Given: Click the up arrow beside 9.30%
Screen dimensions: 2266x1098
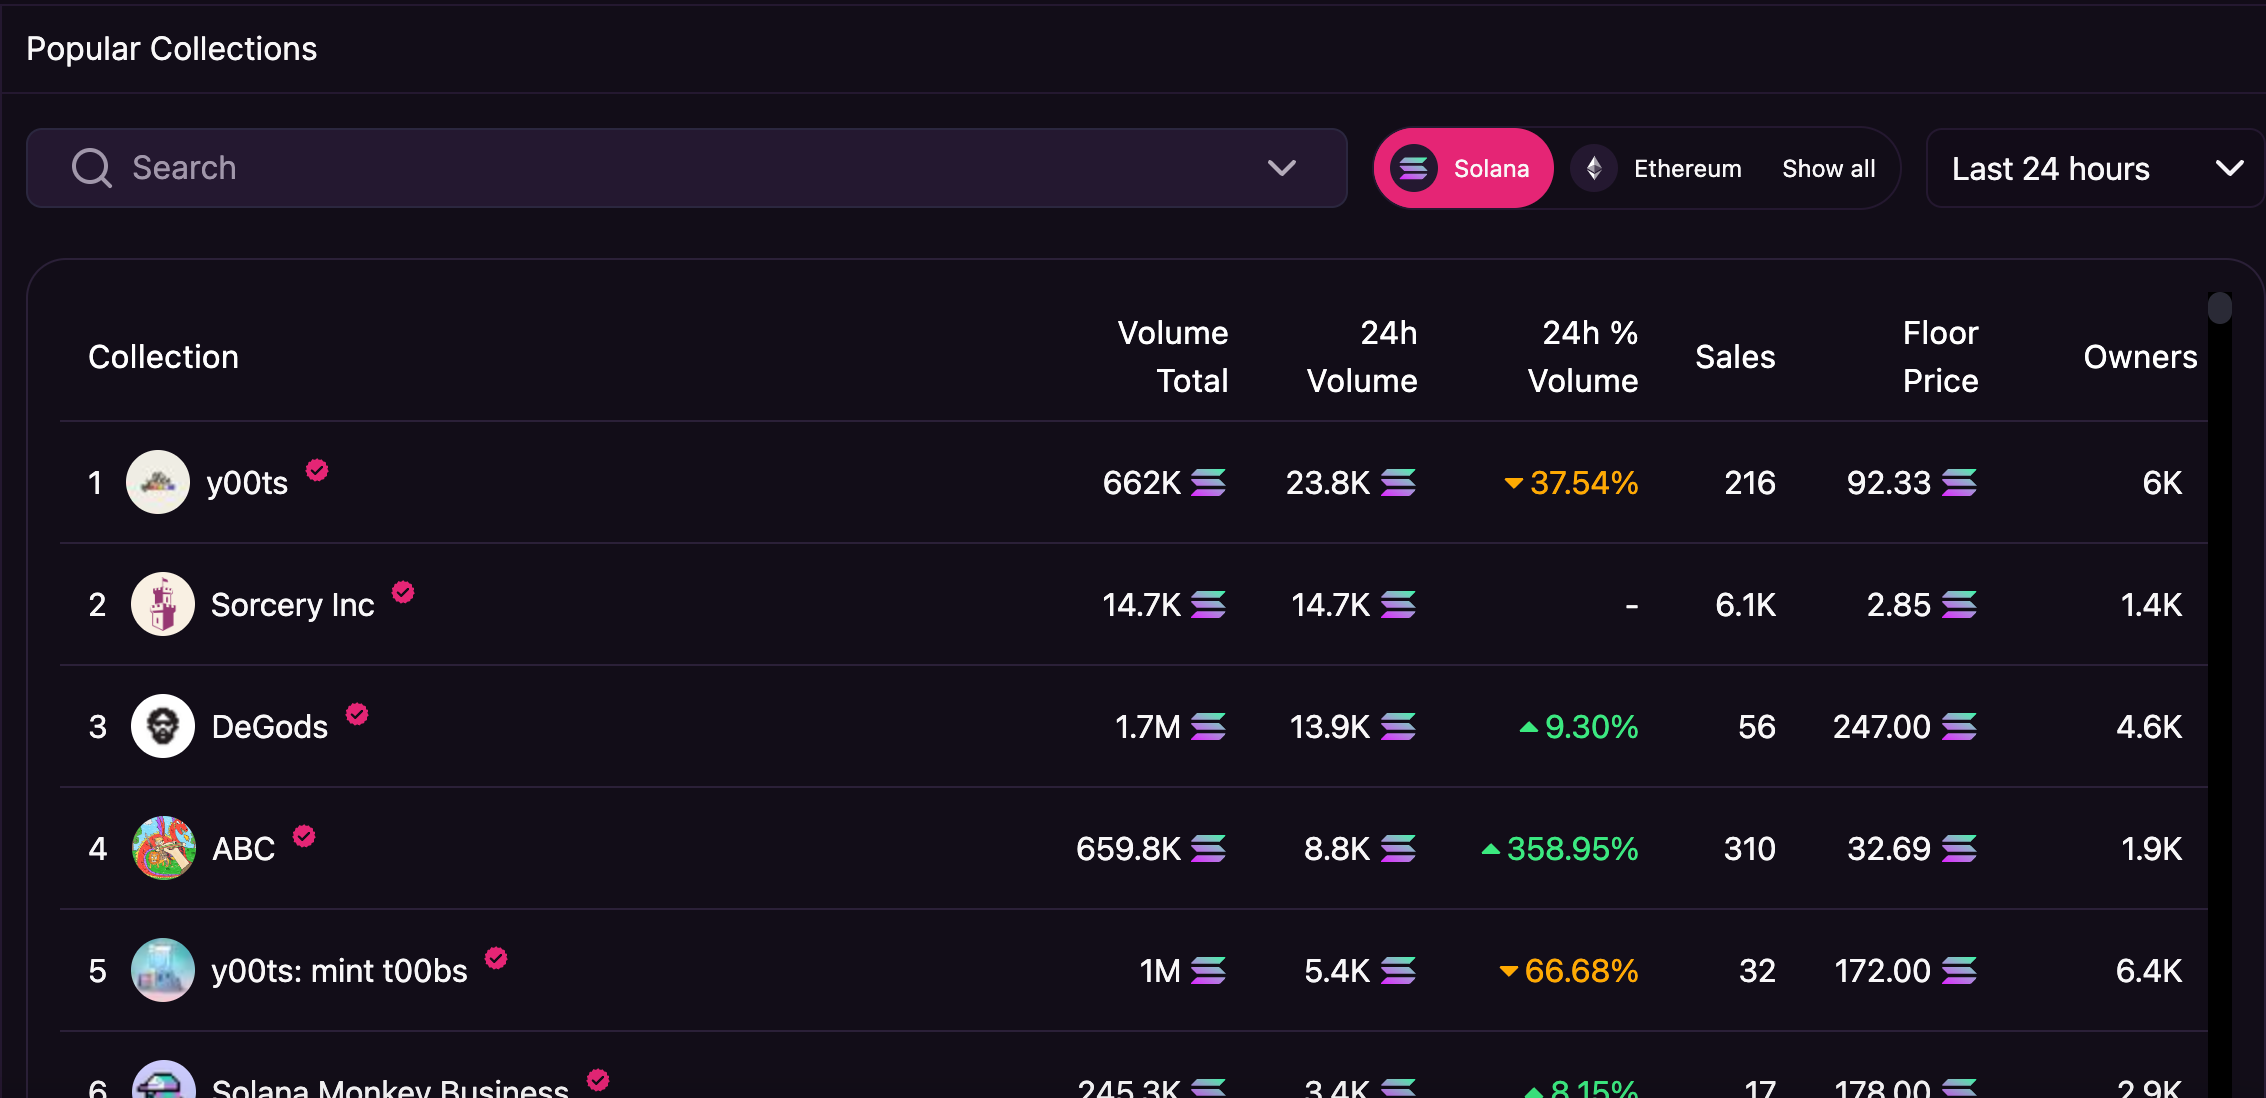Looking at the screenshot, I should pos(1529,727).
